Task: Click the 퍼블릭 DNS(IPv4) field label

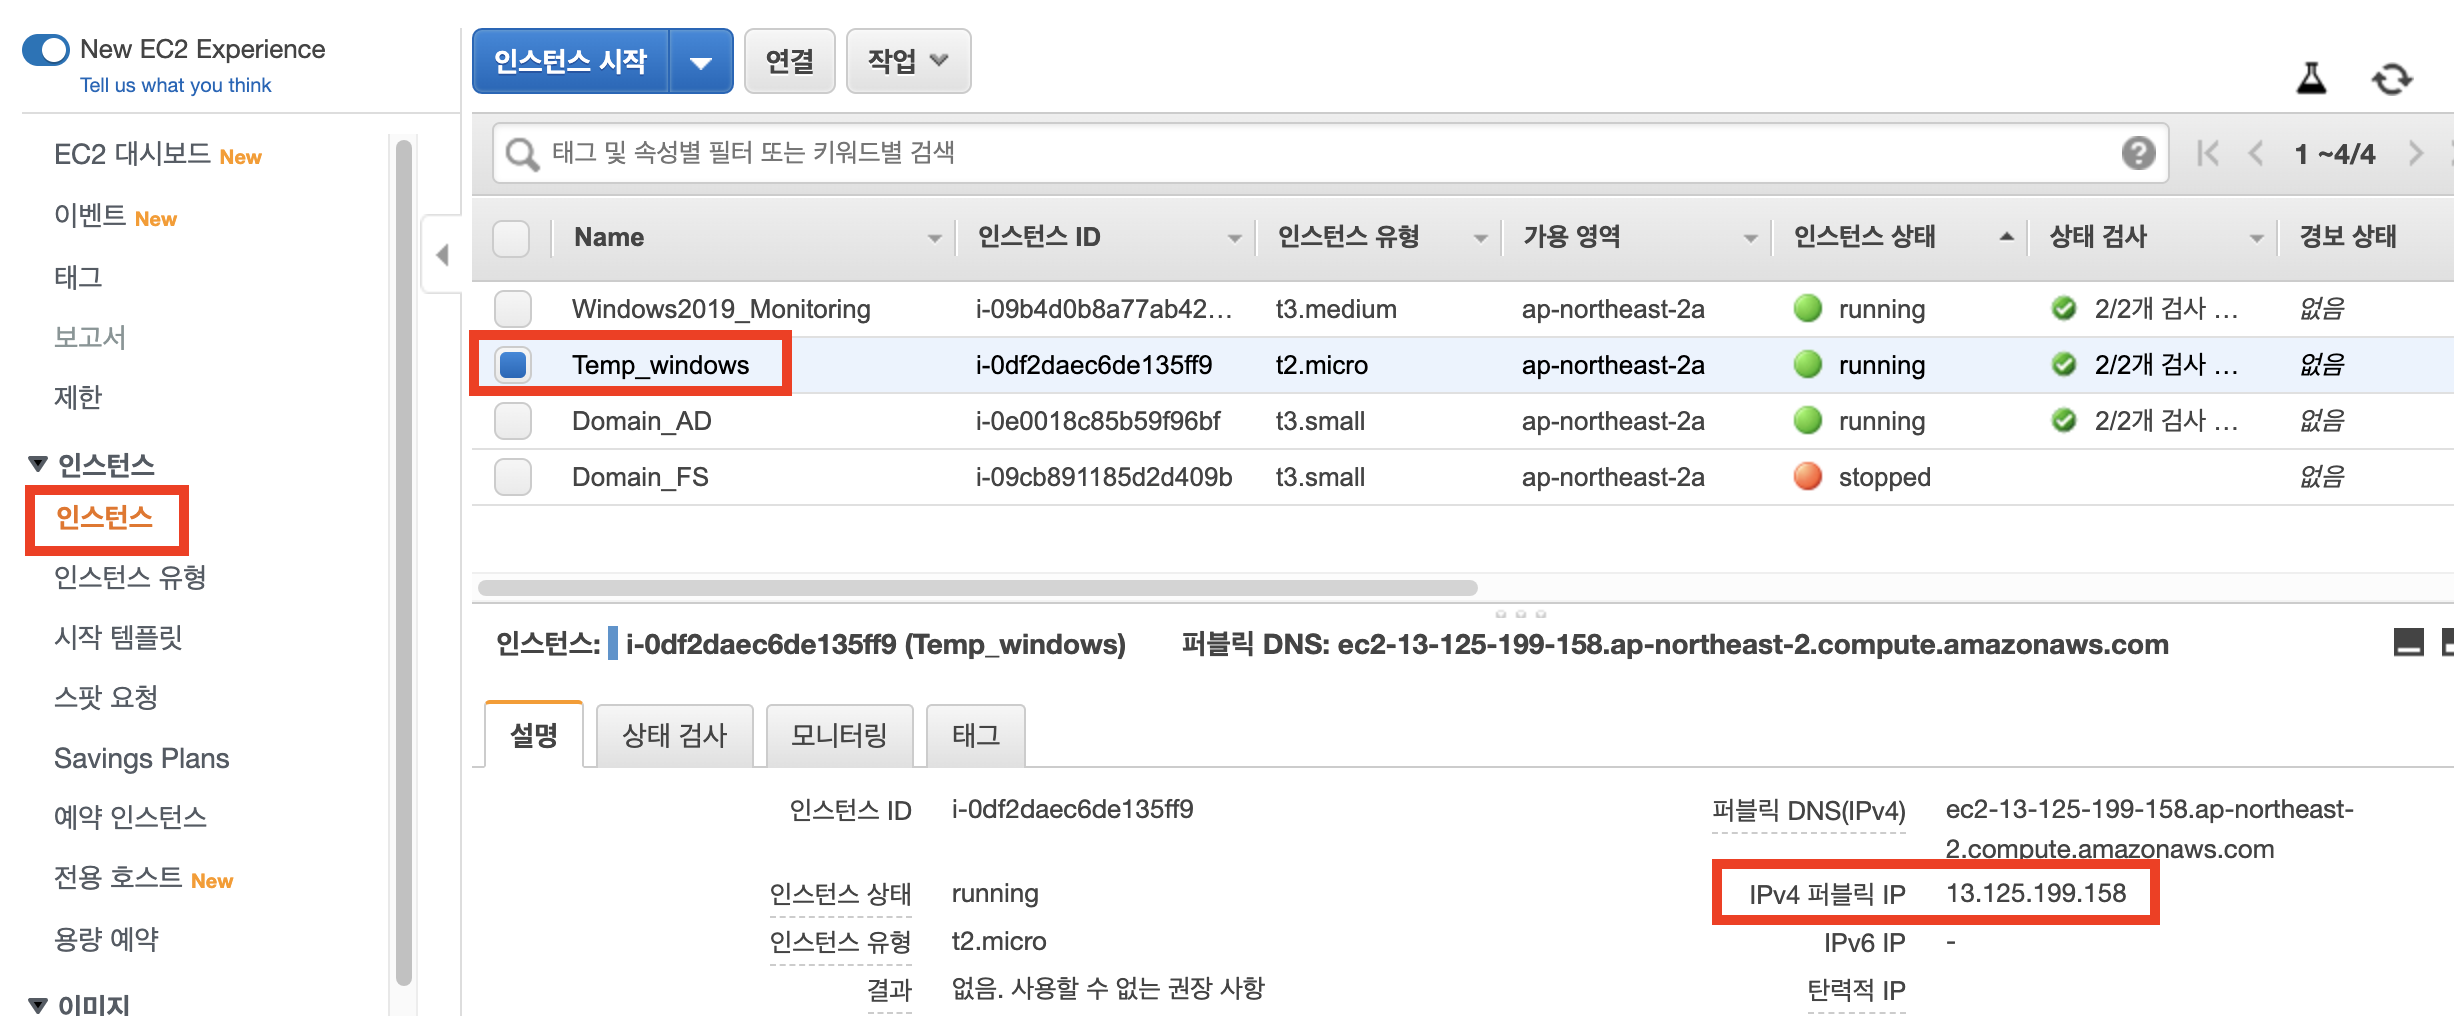Action: [x=1809, y=810]
